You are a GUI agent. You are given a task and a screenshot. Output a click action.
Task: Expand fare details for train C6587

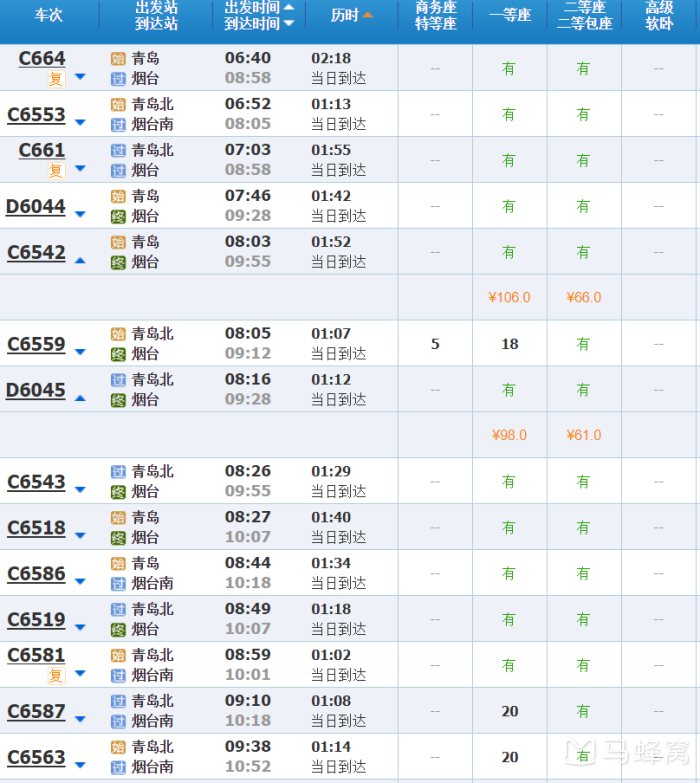[x=80, y=720]
